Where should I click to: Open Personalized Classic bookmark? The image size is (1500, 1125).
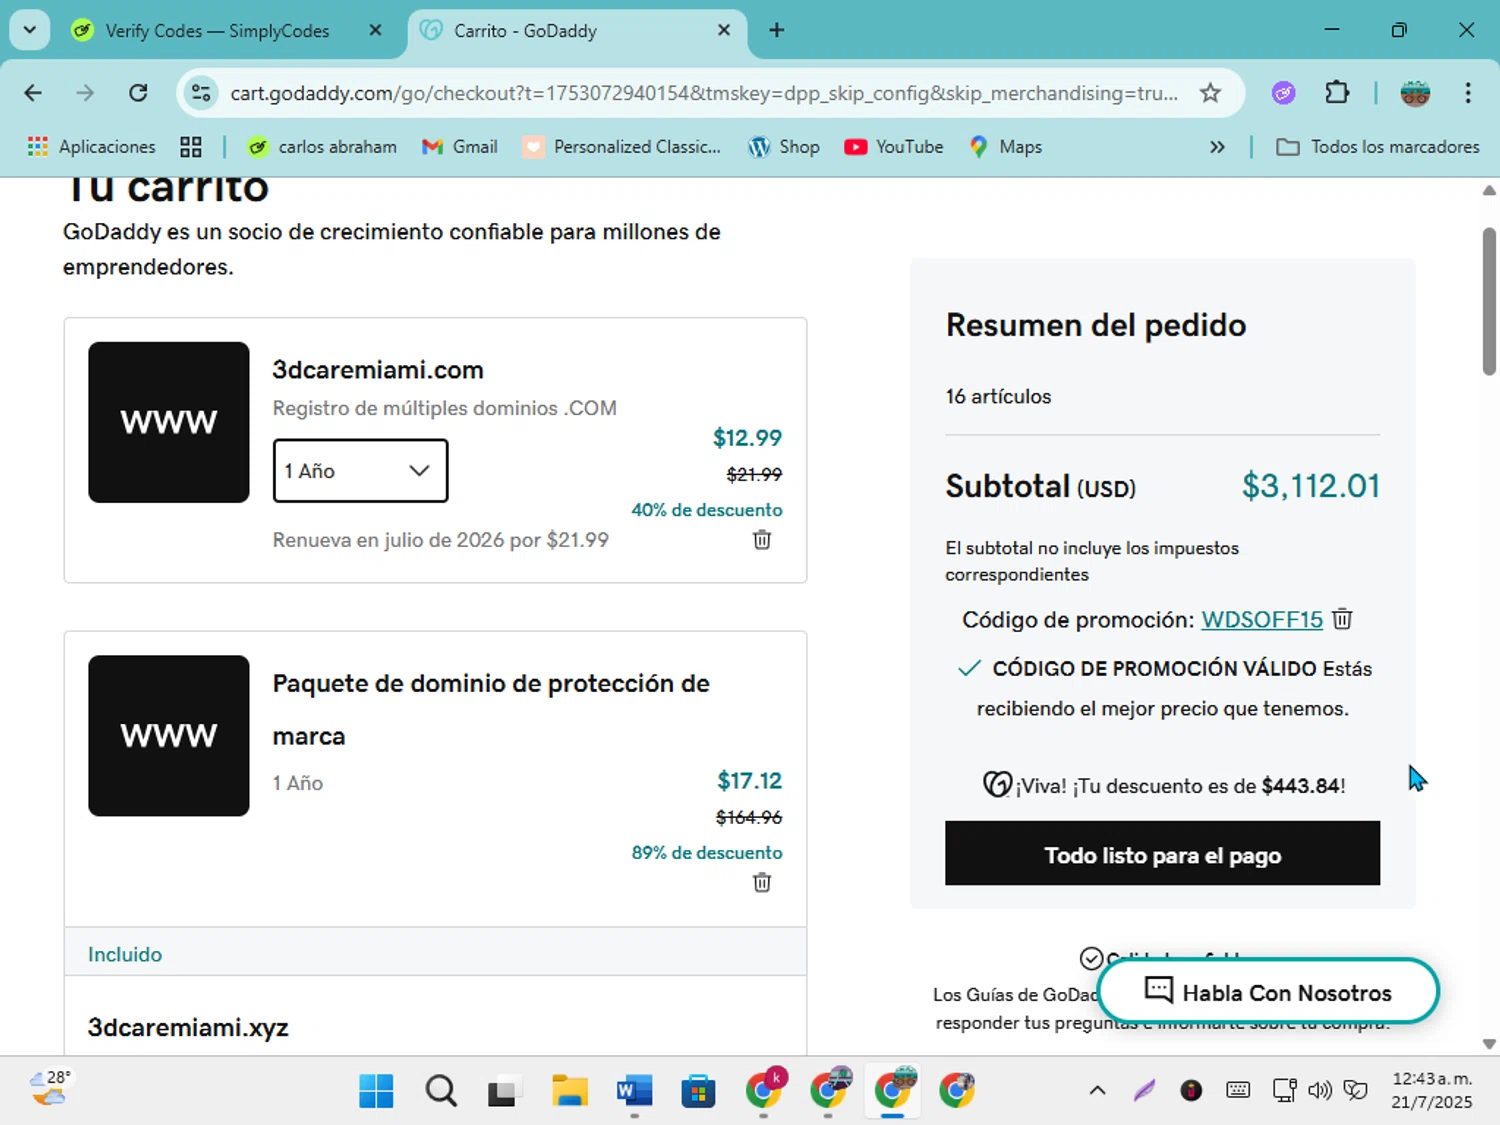[x=622, y=147]
